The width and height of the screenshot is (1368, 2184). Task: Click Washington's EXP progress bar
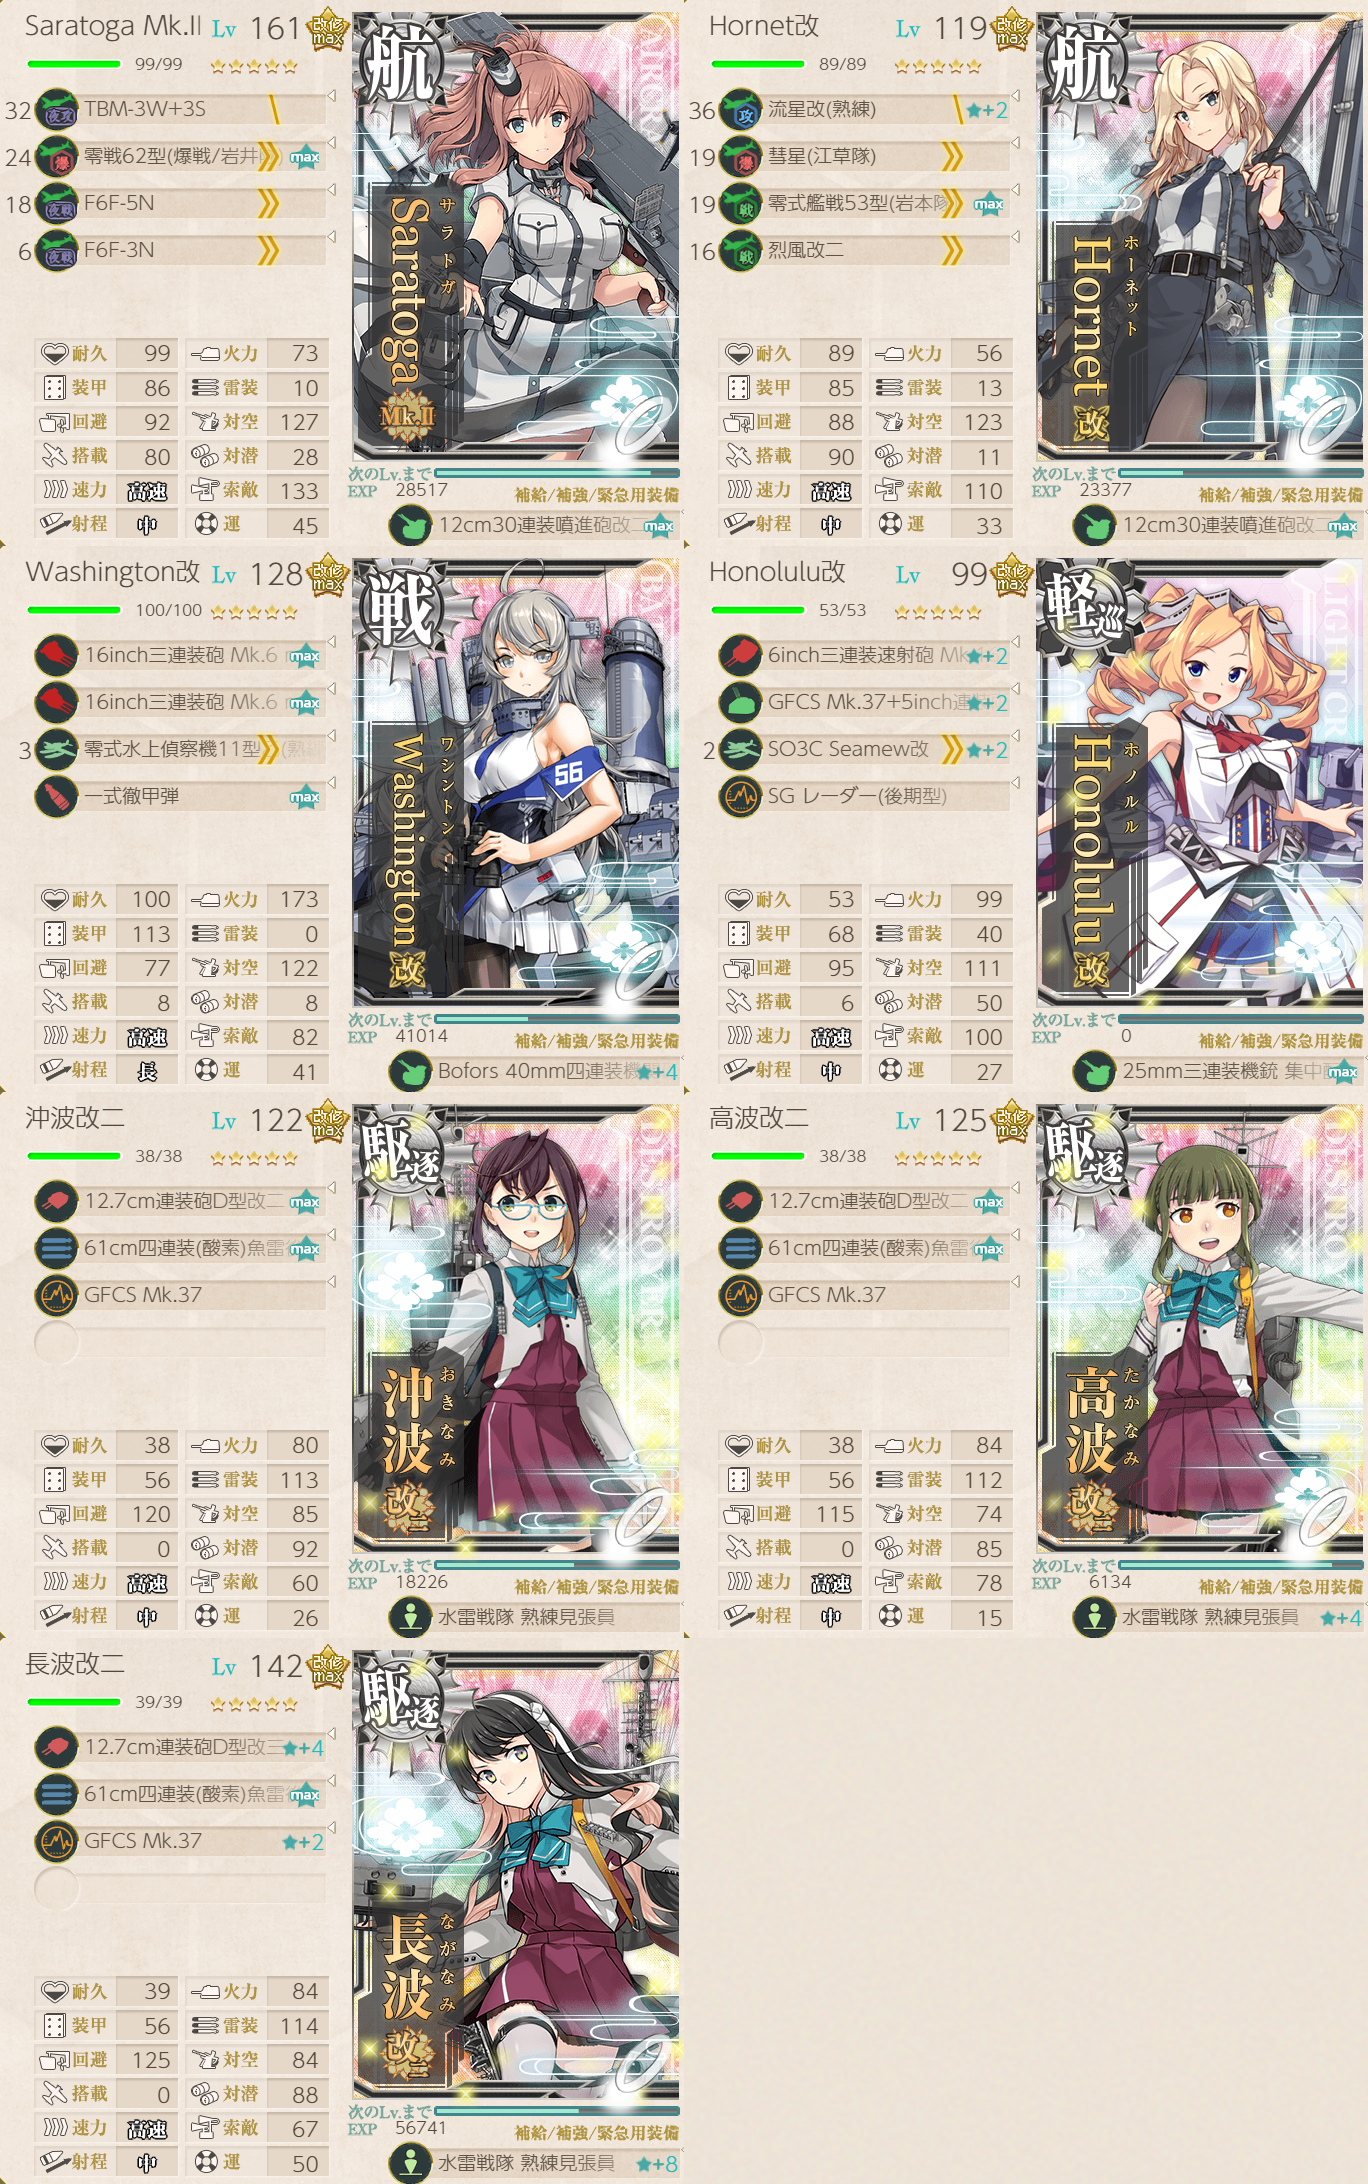(x=557, y=1019)
